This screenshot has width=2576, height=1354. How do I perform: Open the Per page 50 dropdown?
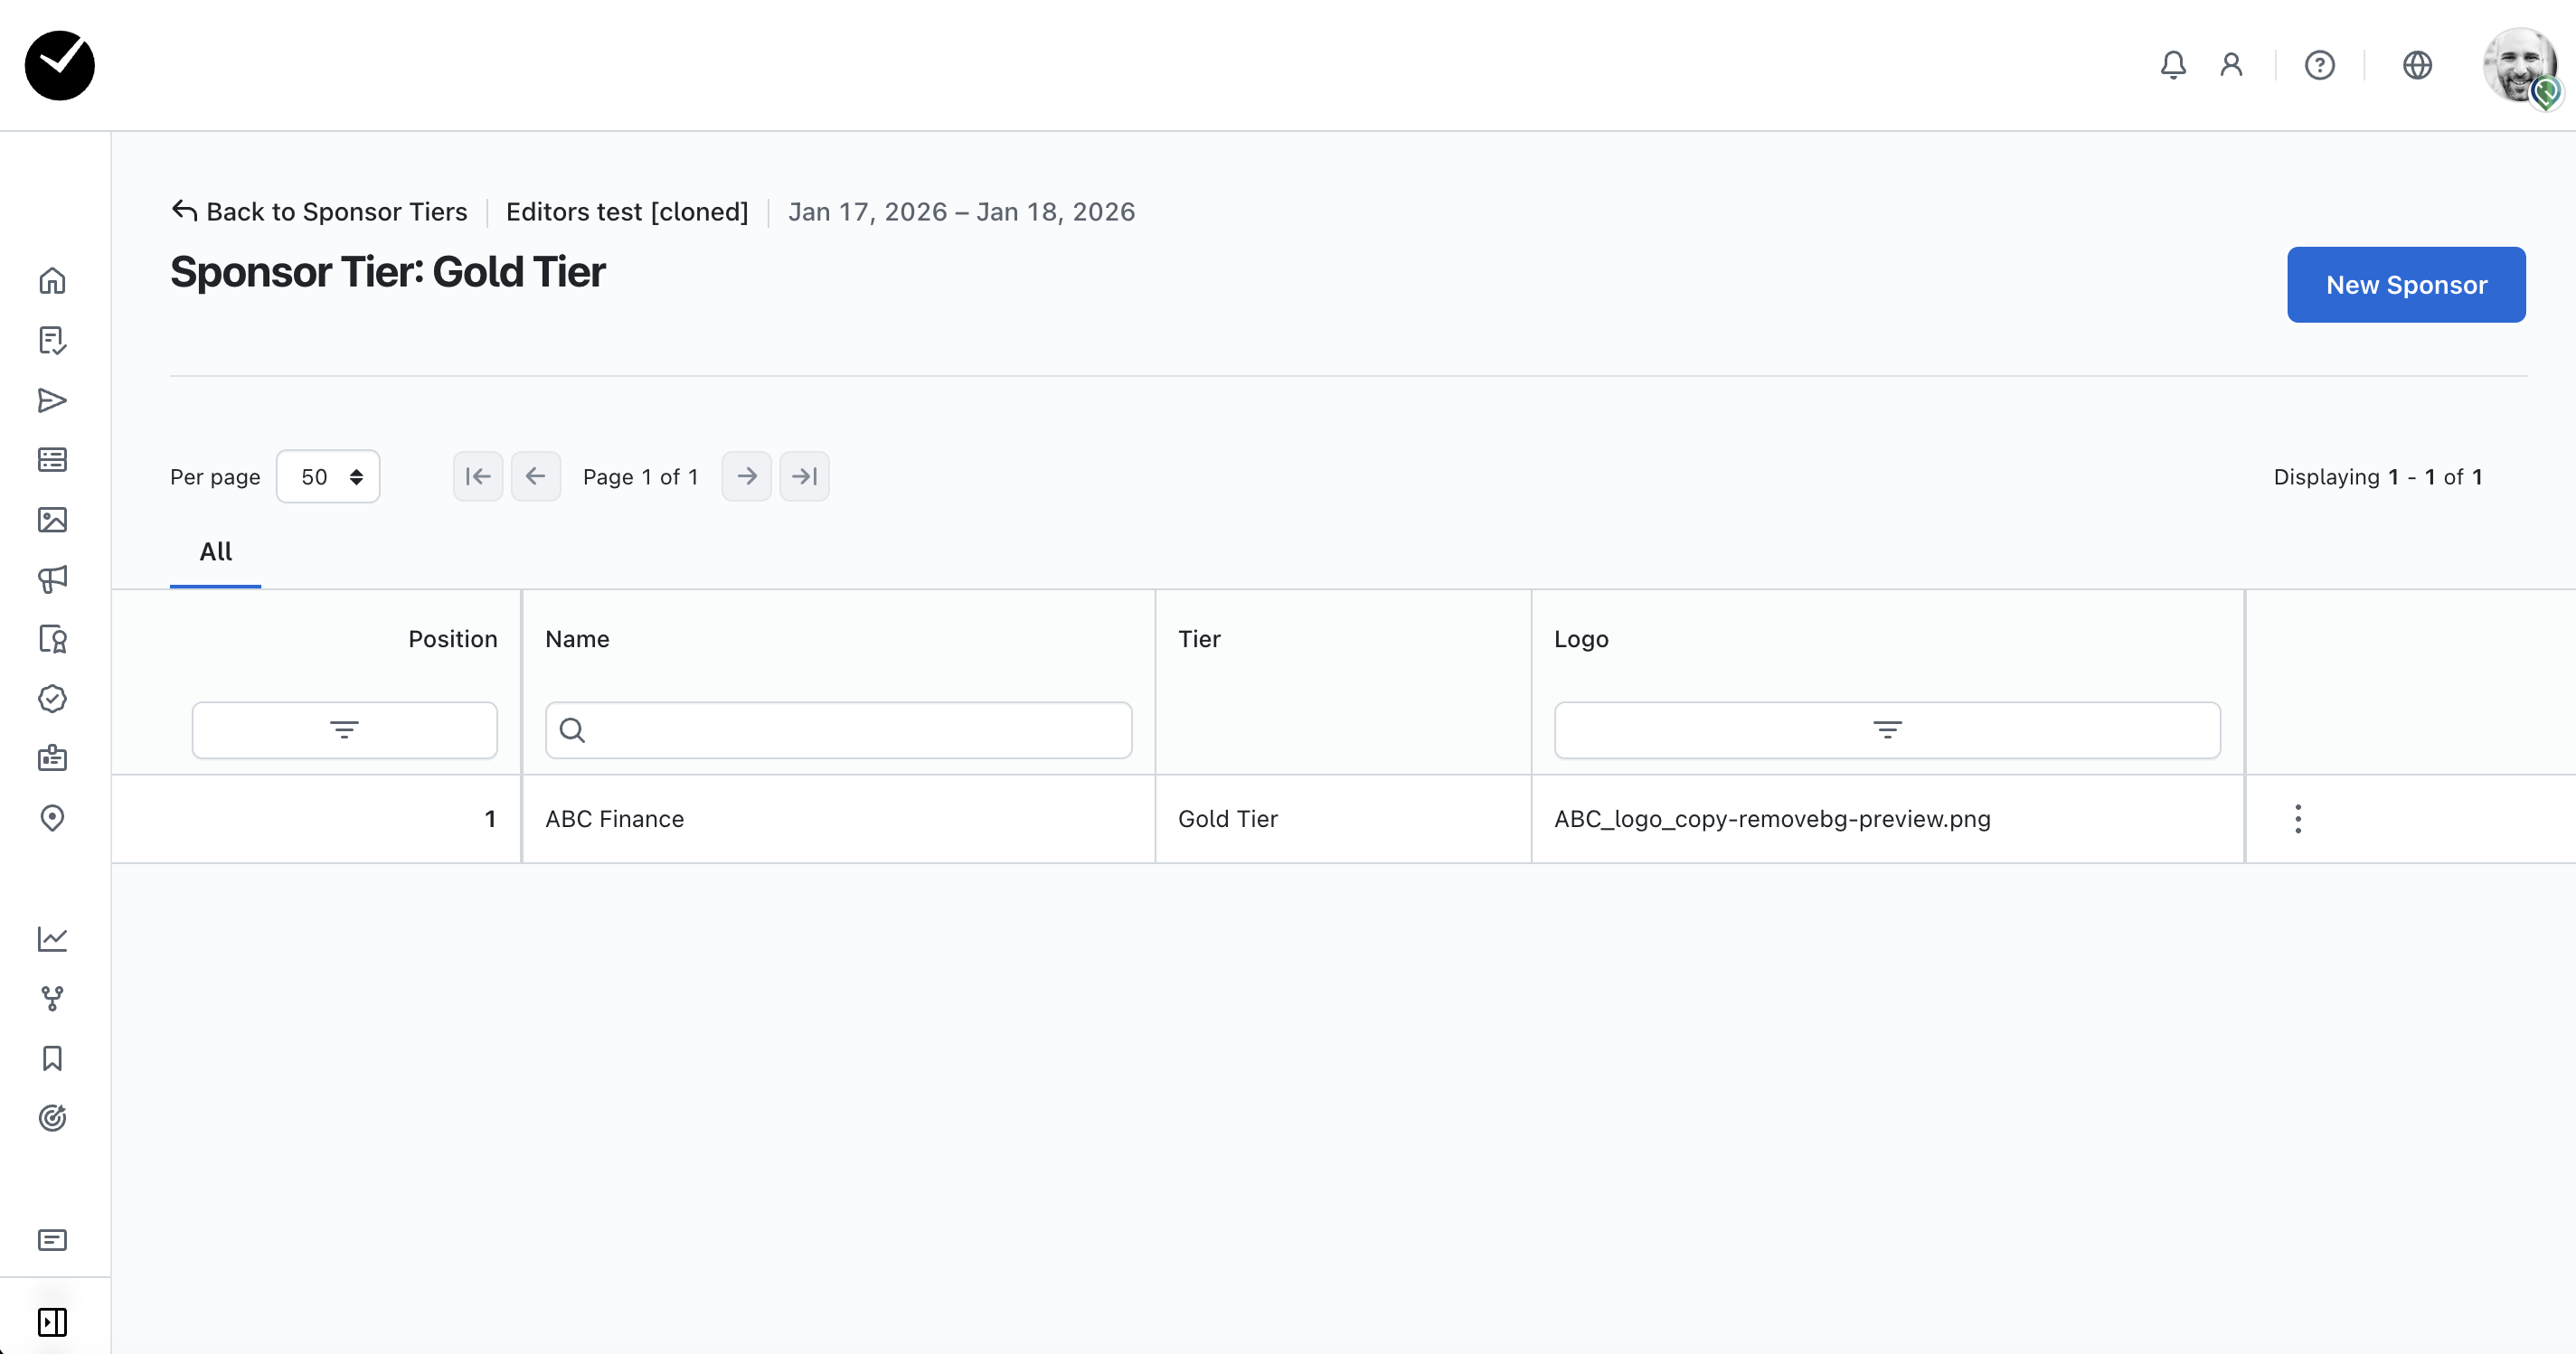click(x=328, y=477)
